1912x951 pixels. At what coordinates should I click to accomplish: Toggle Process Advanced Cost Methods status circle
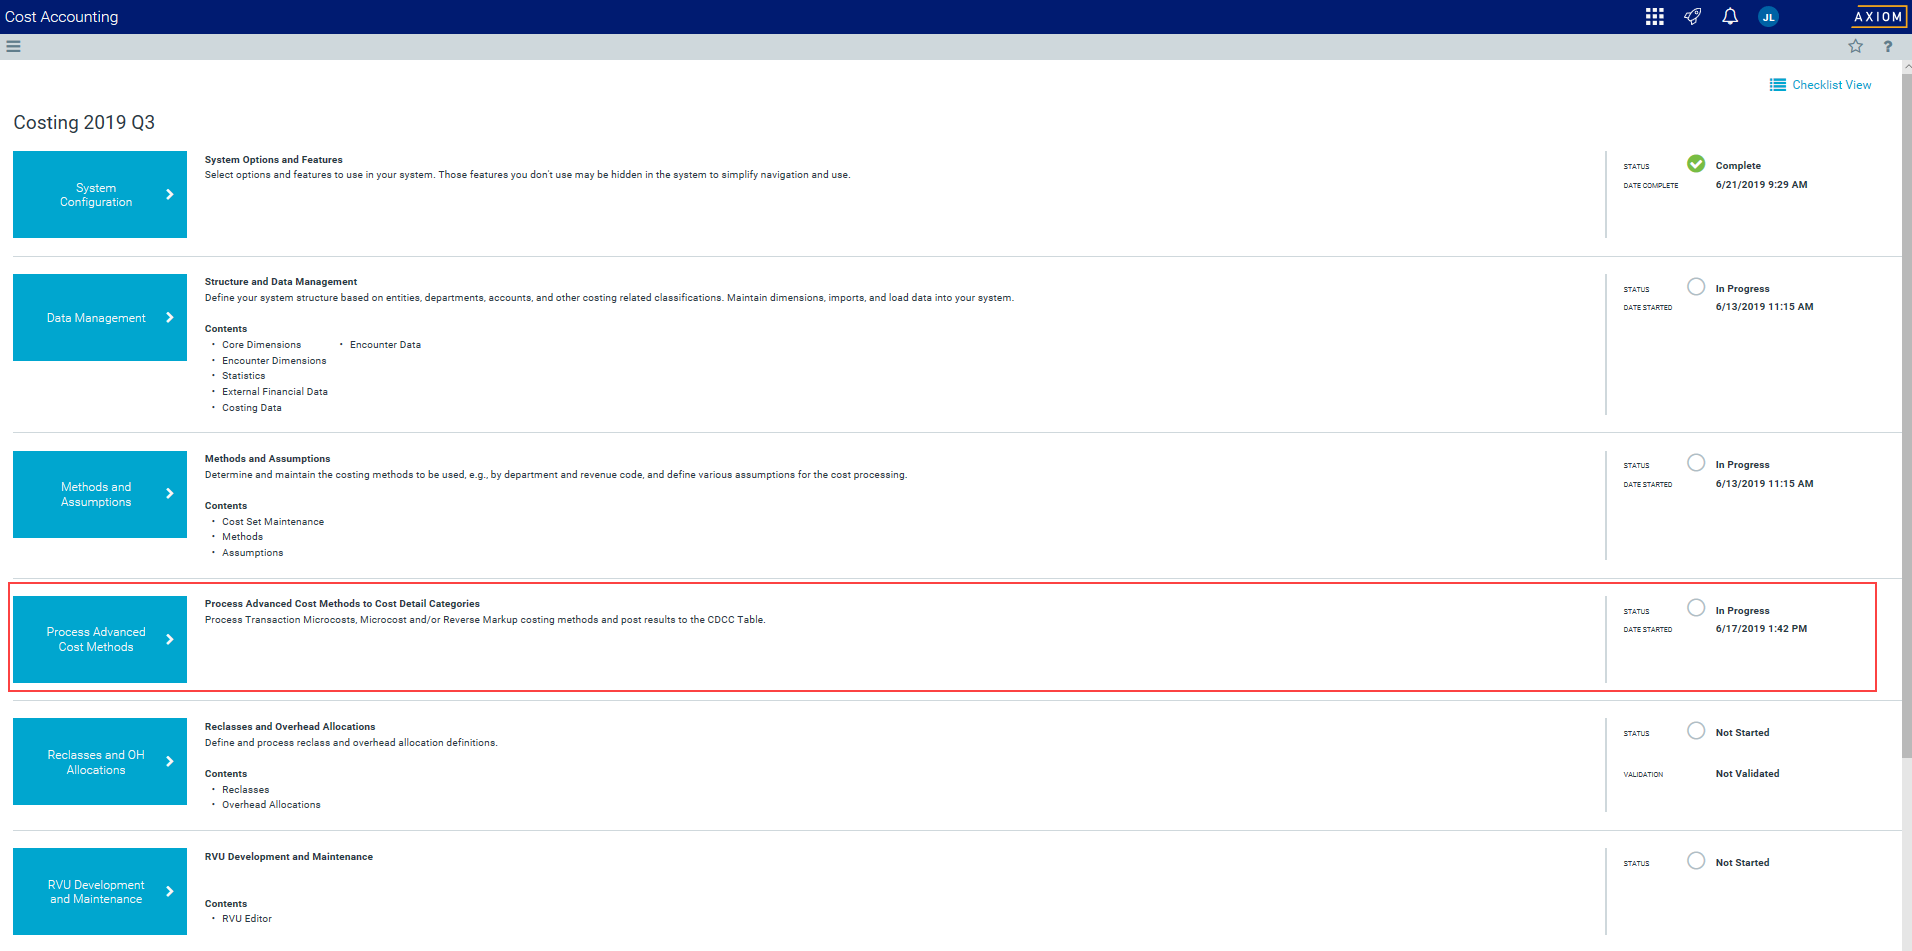point(1696,608)
